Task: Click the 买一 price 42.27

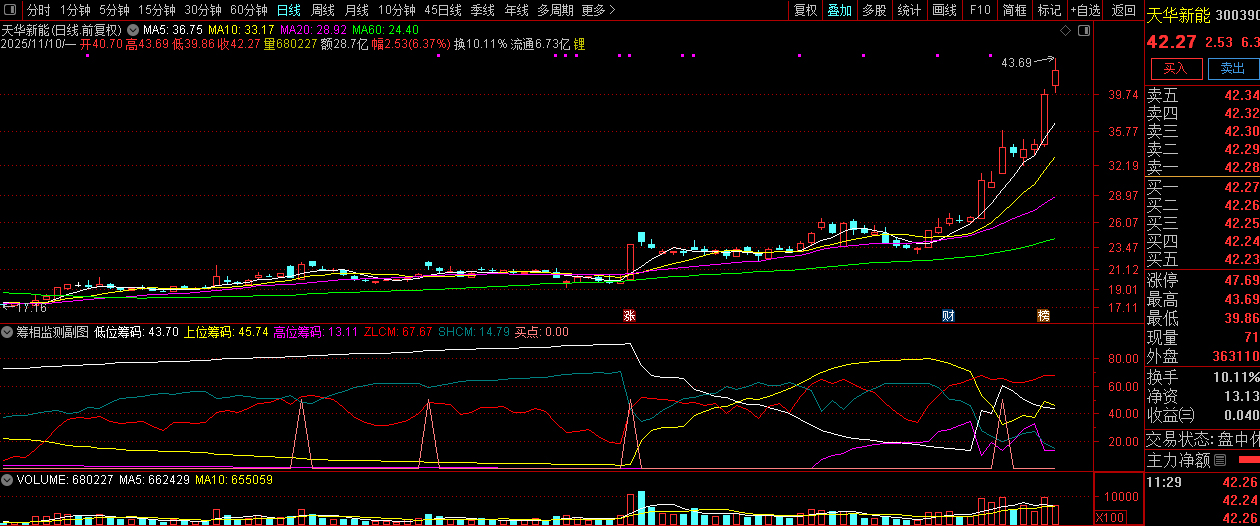Action: (x=1241, y=187)
